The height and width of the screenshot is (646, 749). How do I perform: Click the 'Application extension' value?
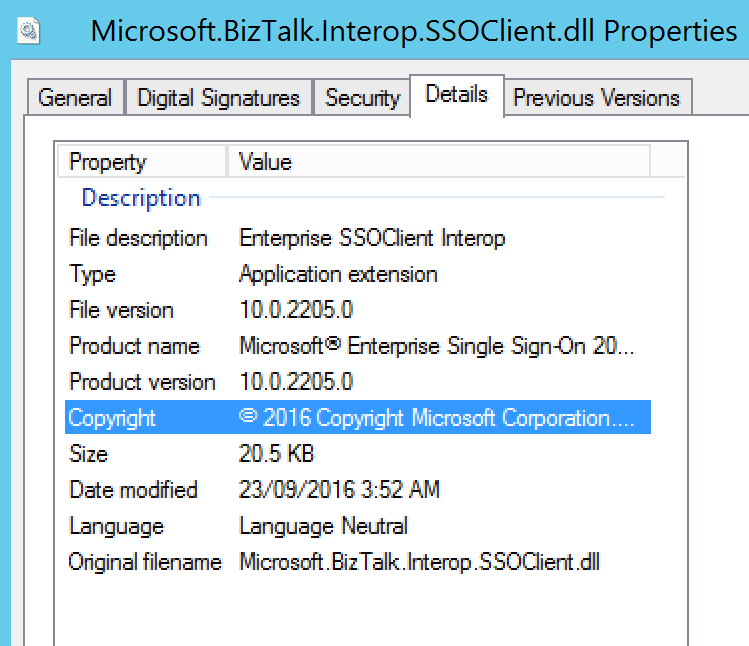coord(338,274)
